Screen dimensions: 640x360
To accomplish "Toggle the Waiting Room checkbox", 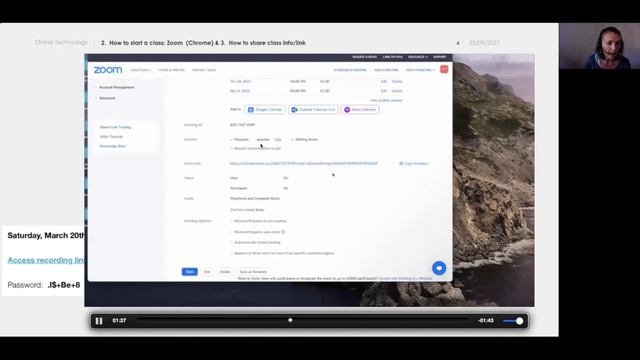I will coord(292,140).
